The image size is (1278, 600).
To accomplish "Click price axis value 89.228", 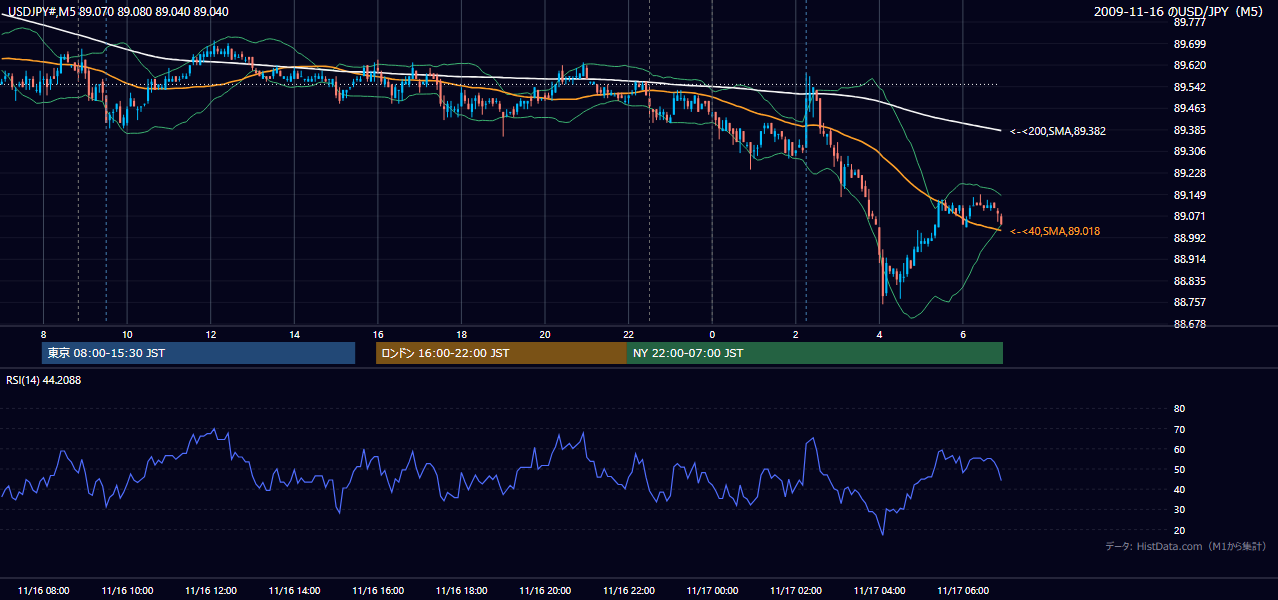I will (x=1189, y=173).
